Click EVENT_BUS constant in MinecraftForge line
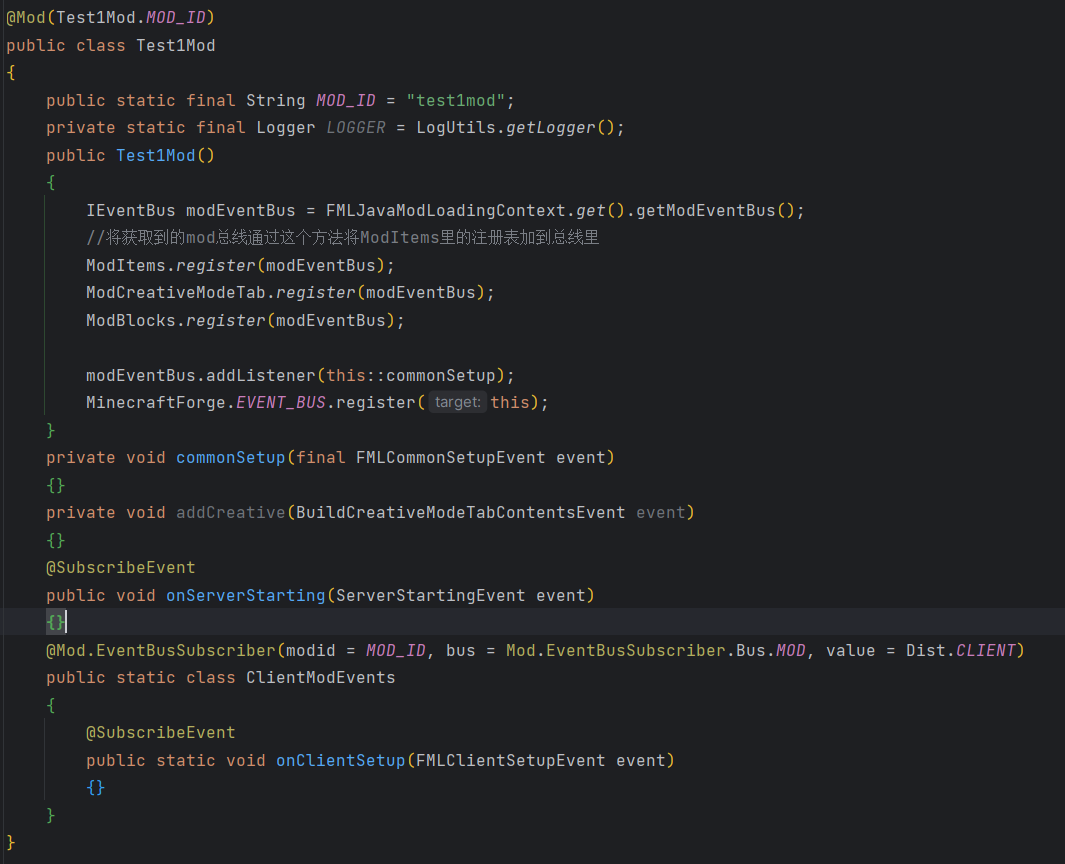This screenshot has width=1065, height=864. [281, 403]
